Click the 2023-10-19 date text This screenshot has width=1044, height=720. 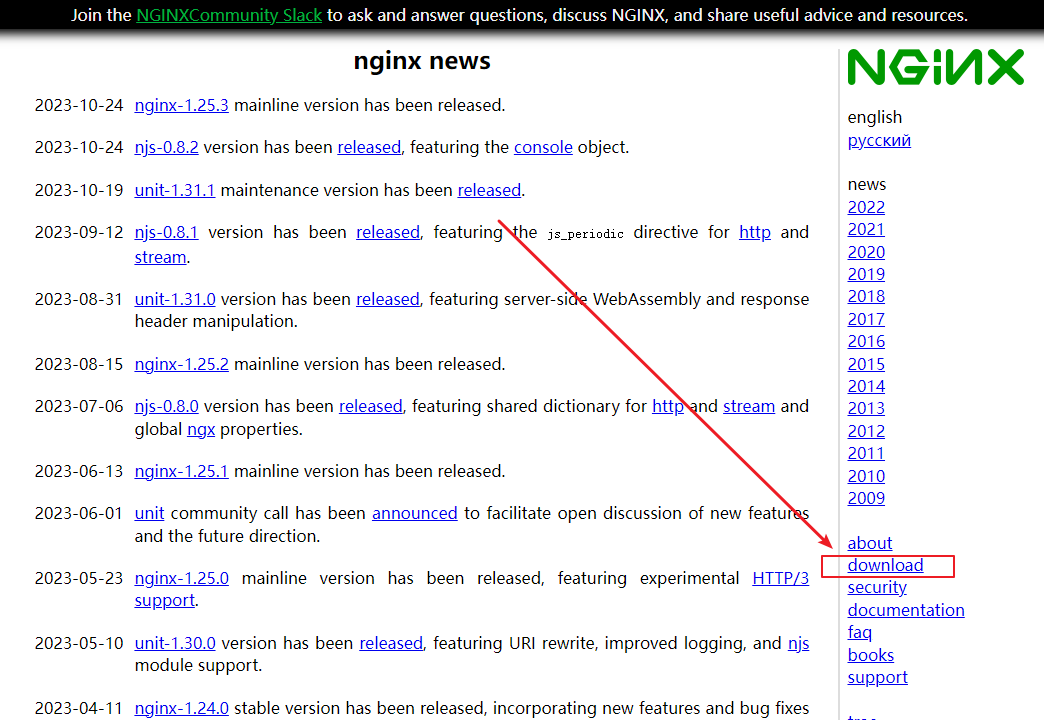(x=79, y=190)
